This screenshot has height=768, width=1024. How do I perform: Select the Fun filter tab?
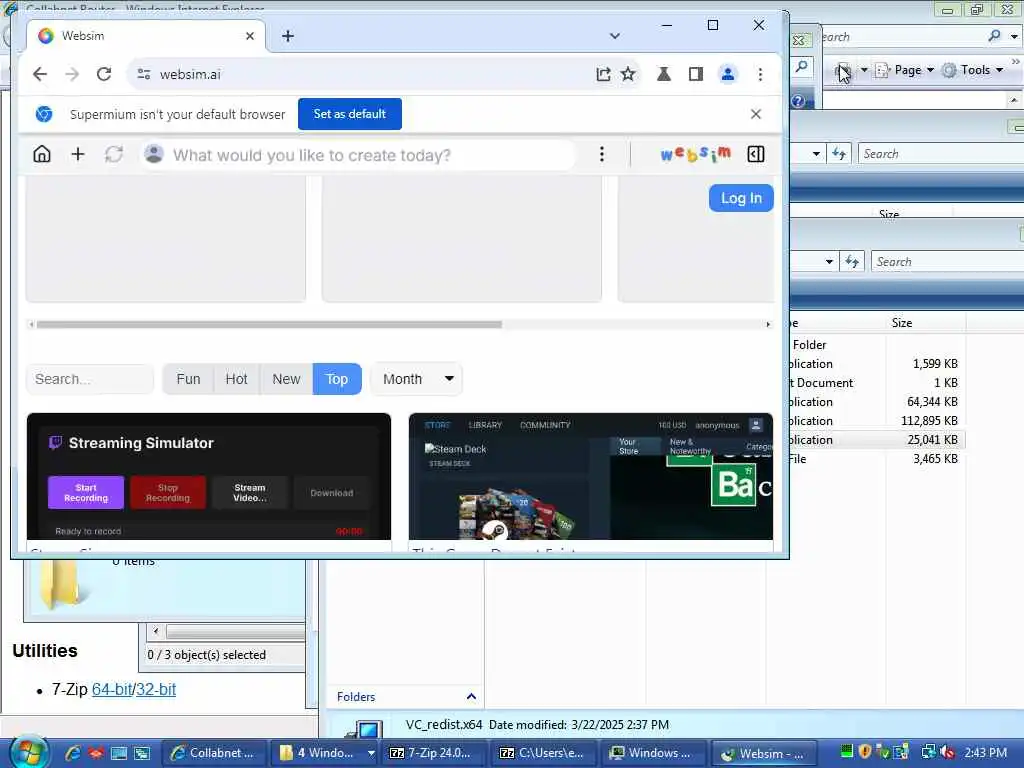[188, 379]
